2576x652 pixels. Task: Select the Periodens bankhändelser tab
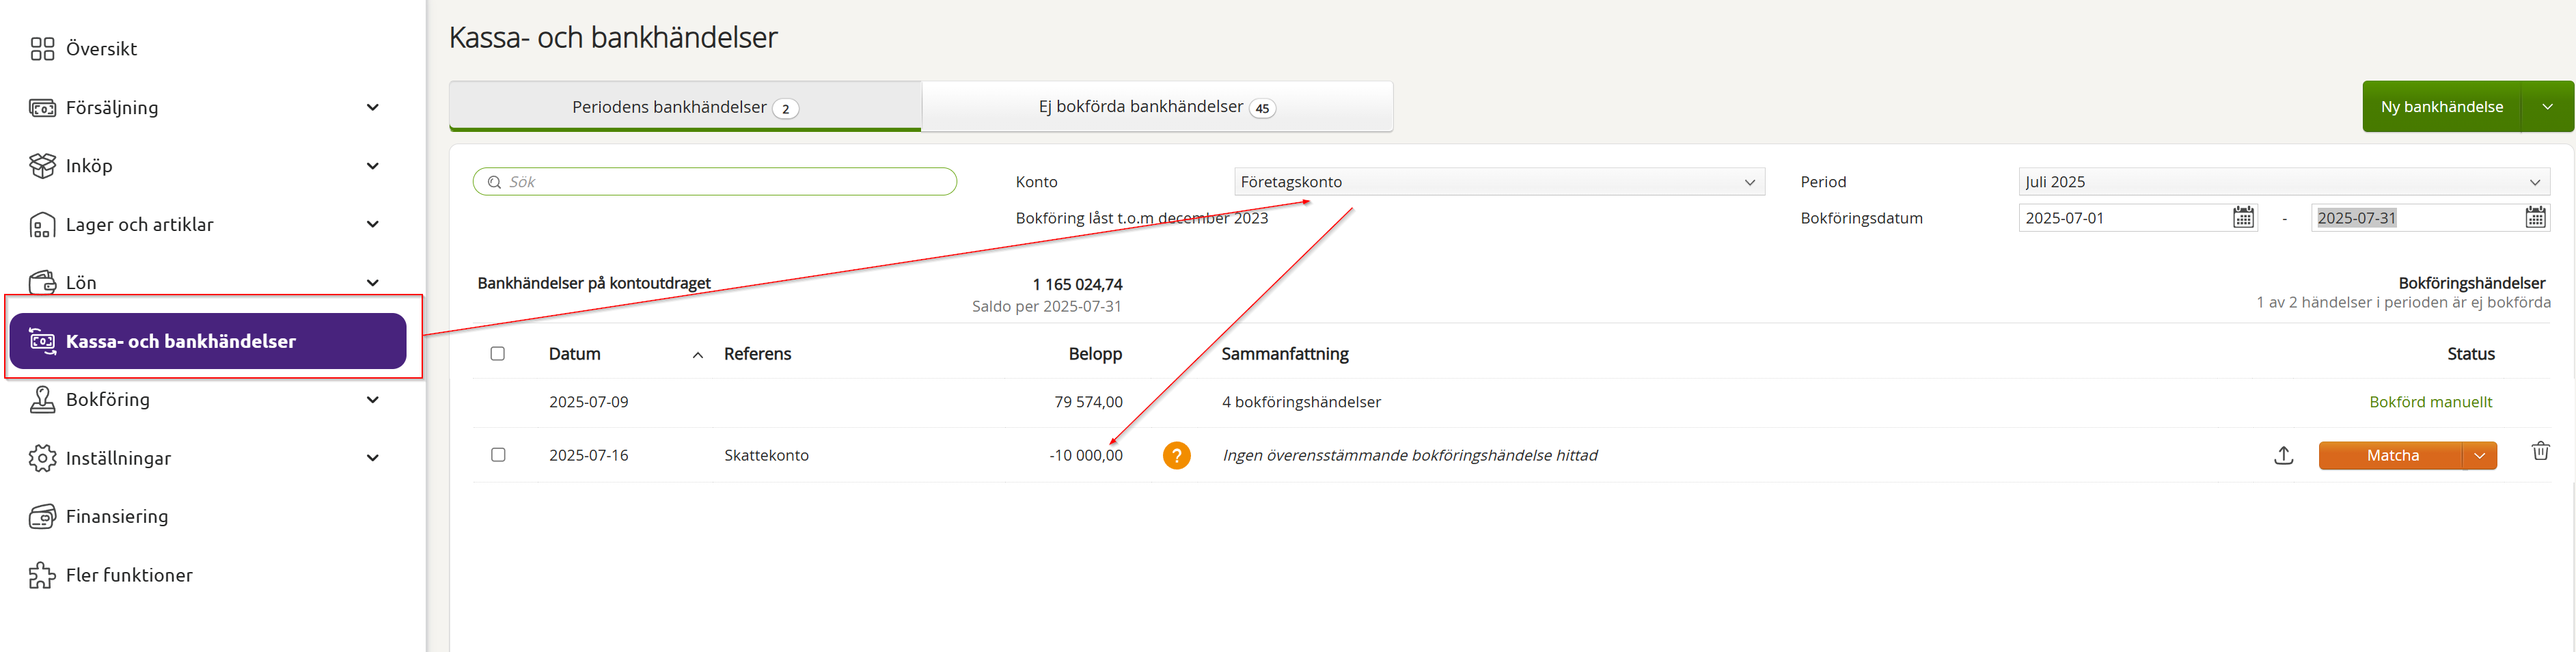(684, 107)
